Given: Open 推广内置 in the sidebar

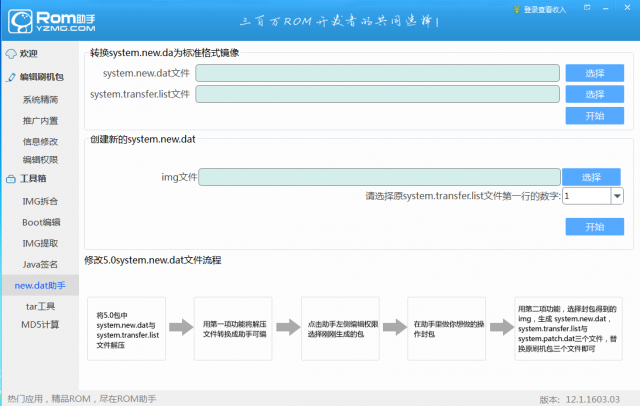Looking at the screenshot, I should (40, 121).
